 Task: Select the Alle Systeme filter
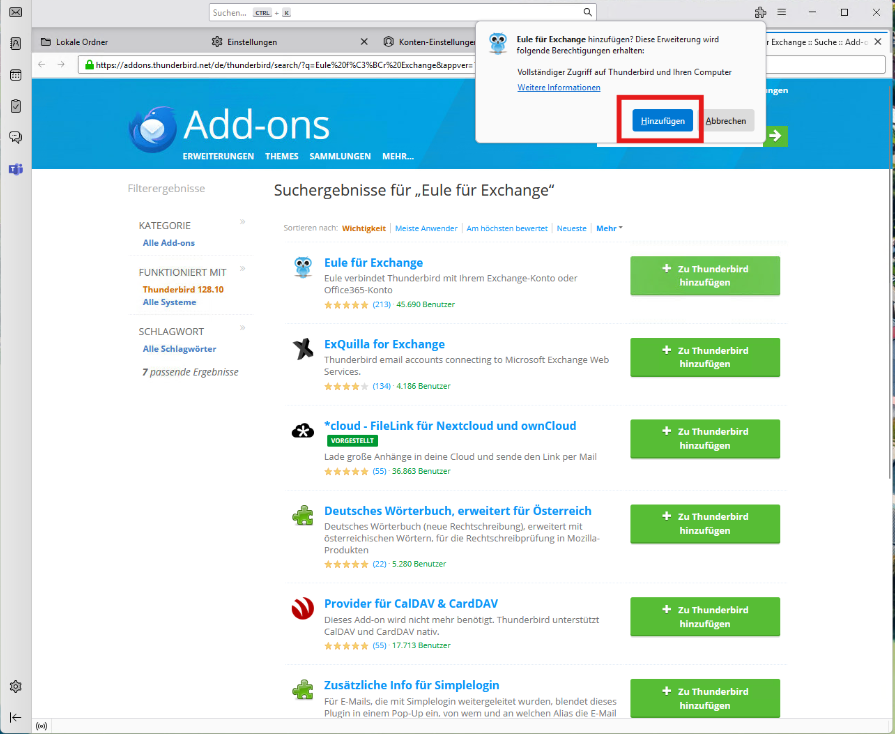pos(169,303)
